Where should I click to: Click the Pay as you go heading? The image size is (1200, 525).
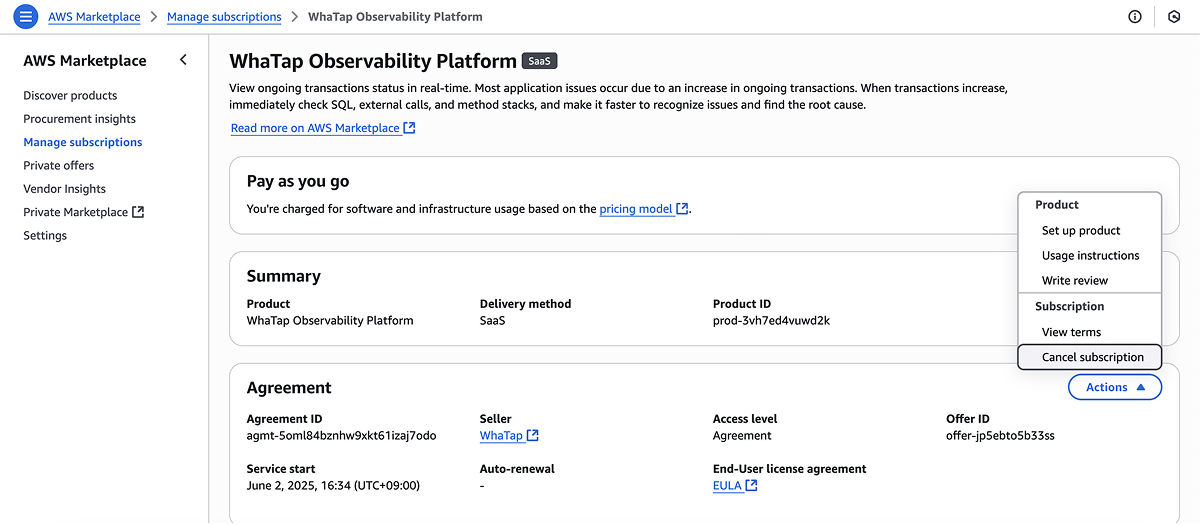298,182
